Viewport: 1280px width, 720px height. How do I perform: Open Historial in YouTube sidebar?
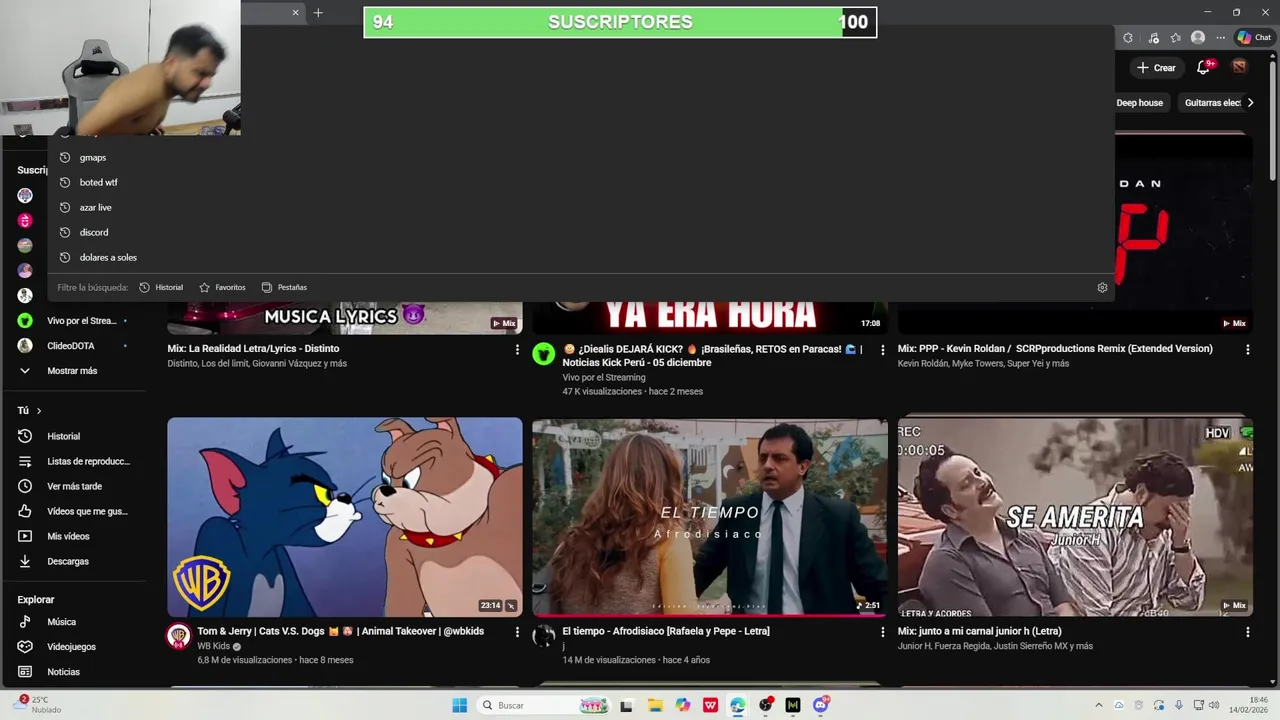pyautogui.click(x=76, y=436)
